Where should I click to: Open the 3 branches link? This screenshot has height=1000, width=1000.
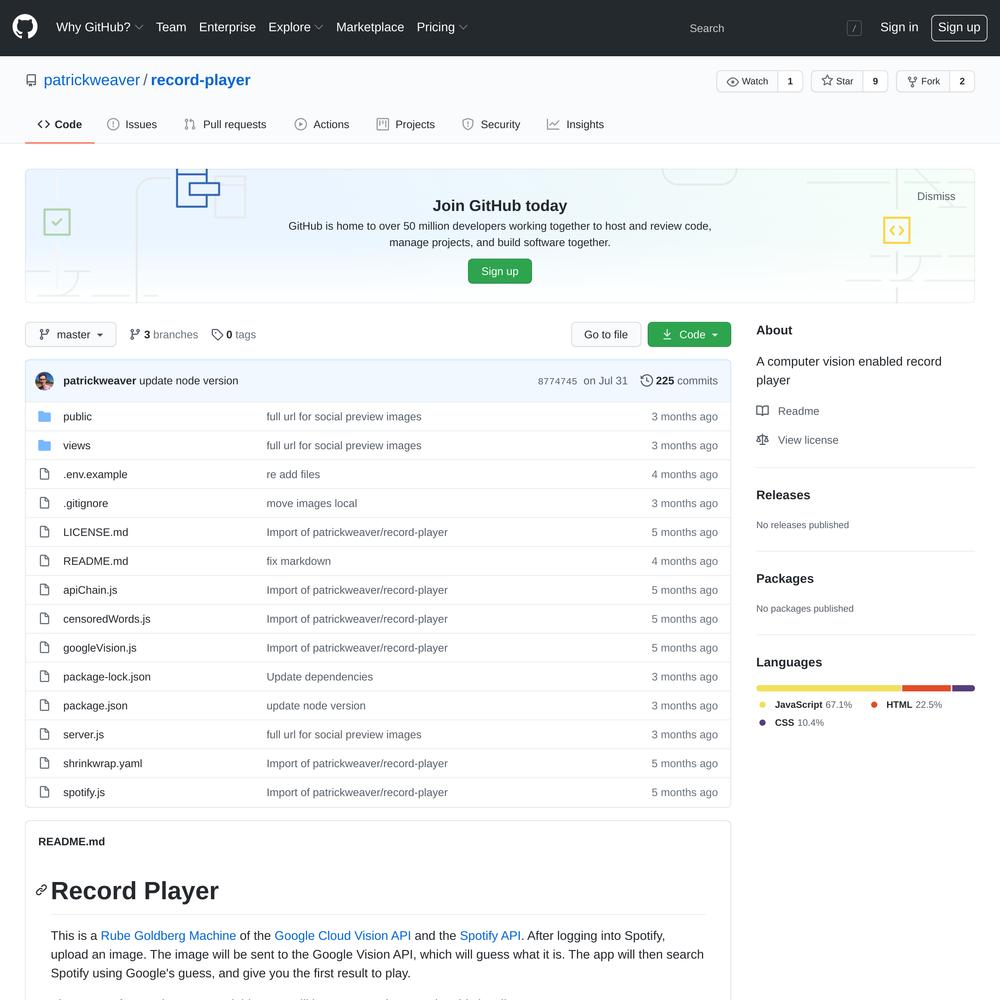pyautogui.click(x=164, y=334)
